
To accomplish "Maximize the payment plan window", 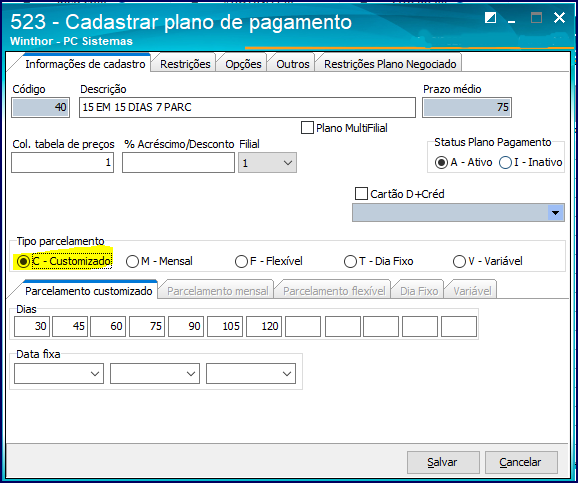I will click(x=536, y=18).
